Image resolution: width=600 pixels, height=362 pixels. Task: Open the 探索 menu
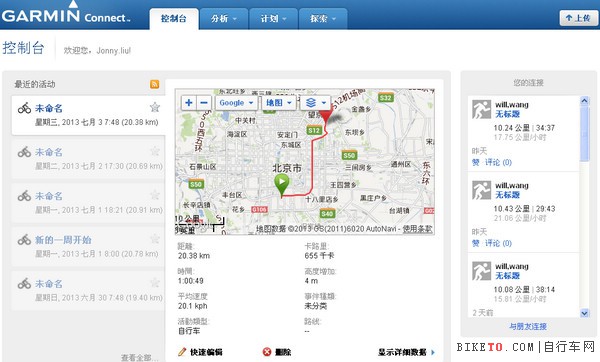pyautogui.click(x=323, y=18)
